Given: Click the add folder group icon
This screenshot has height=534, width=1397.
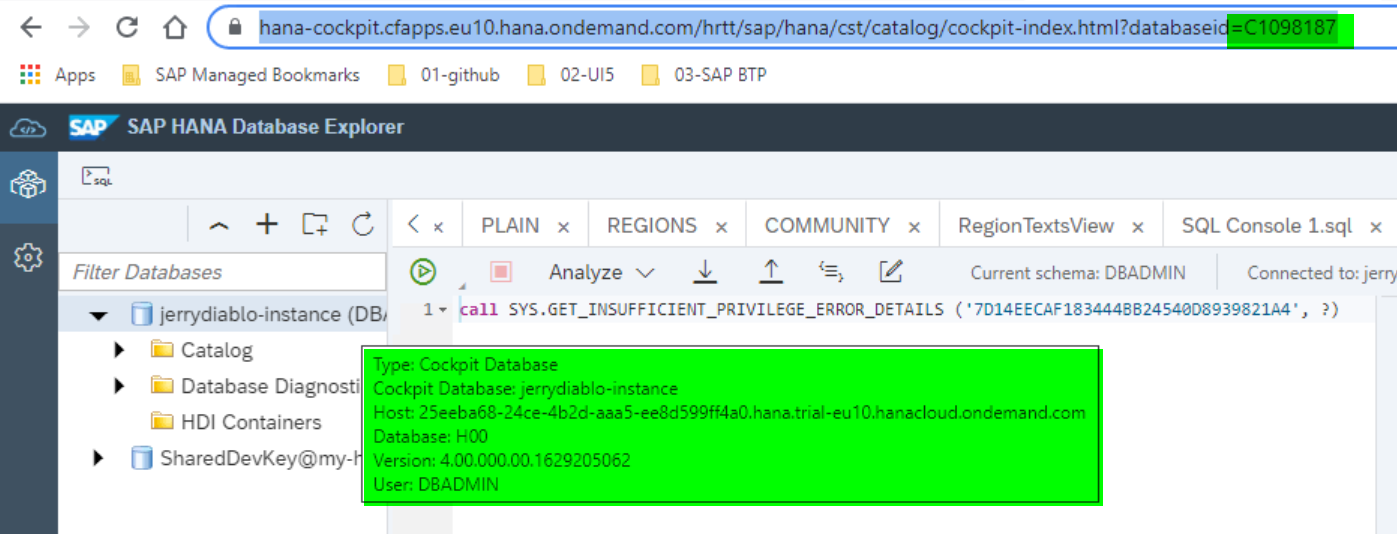Looking at the screenshot, I should click(315, 224).
